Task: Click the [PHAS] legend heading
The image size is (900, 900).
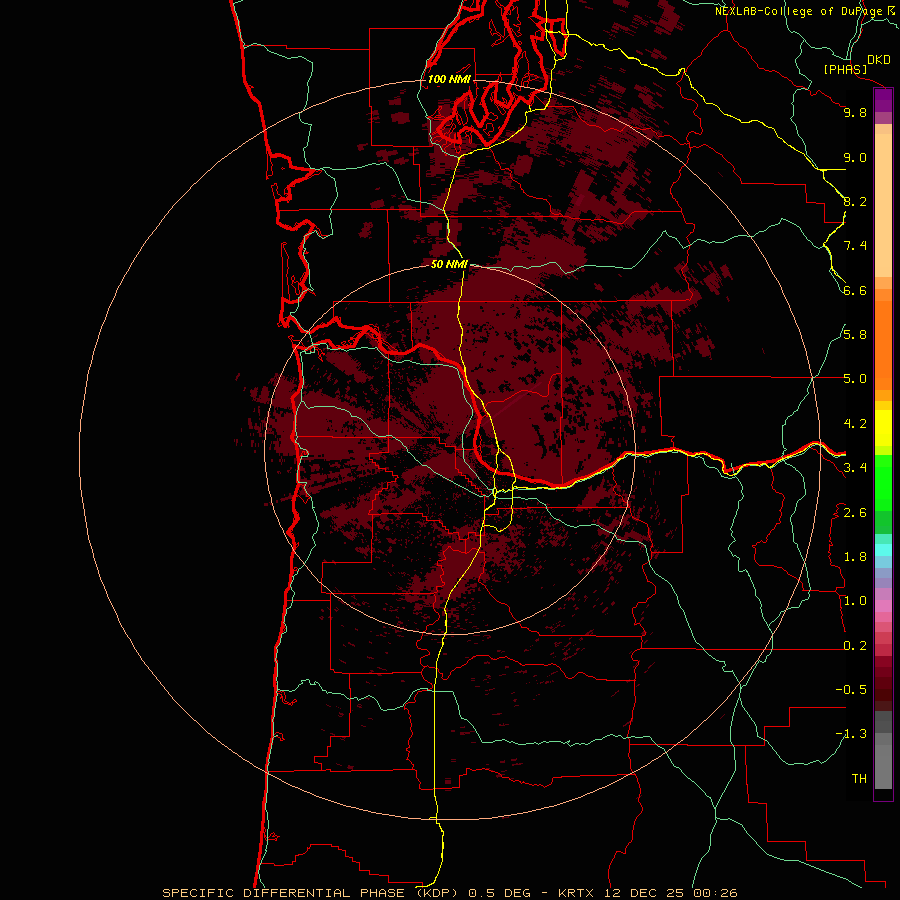Action: pos(845,69)
